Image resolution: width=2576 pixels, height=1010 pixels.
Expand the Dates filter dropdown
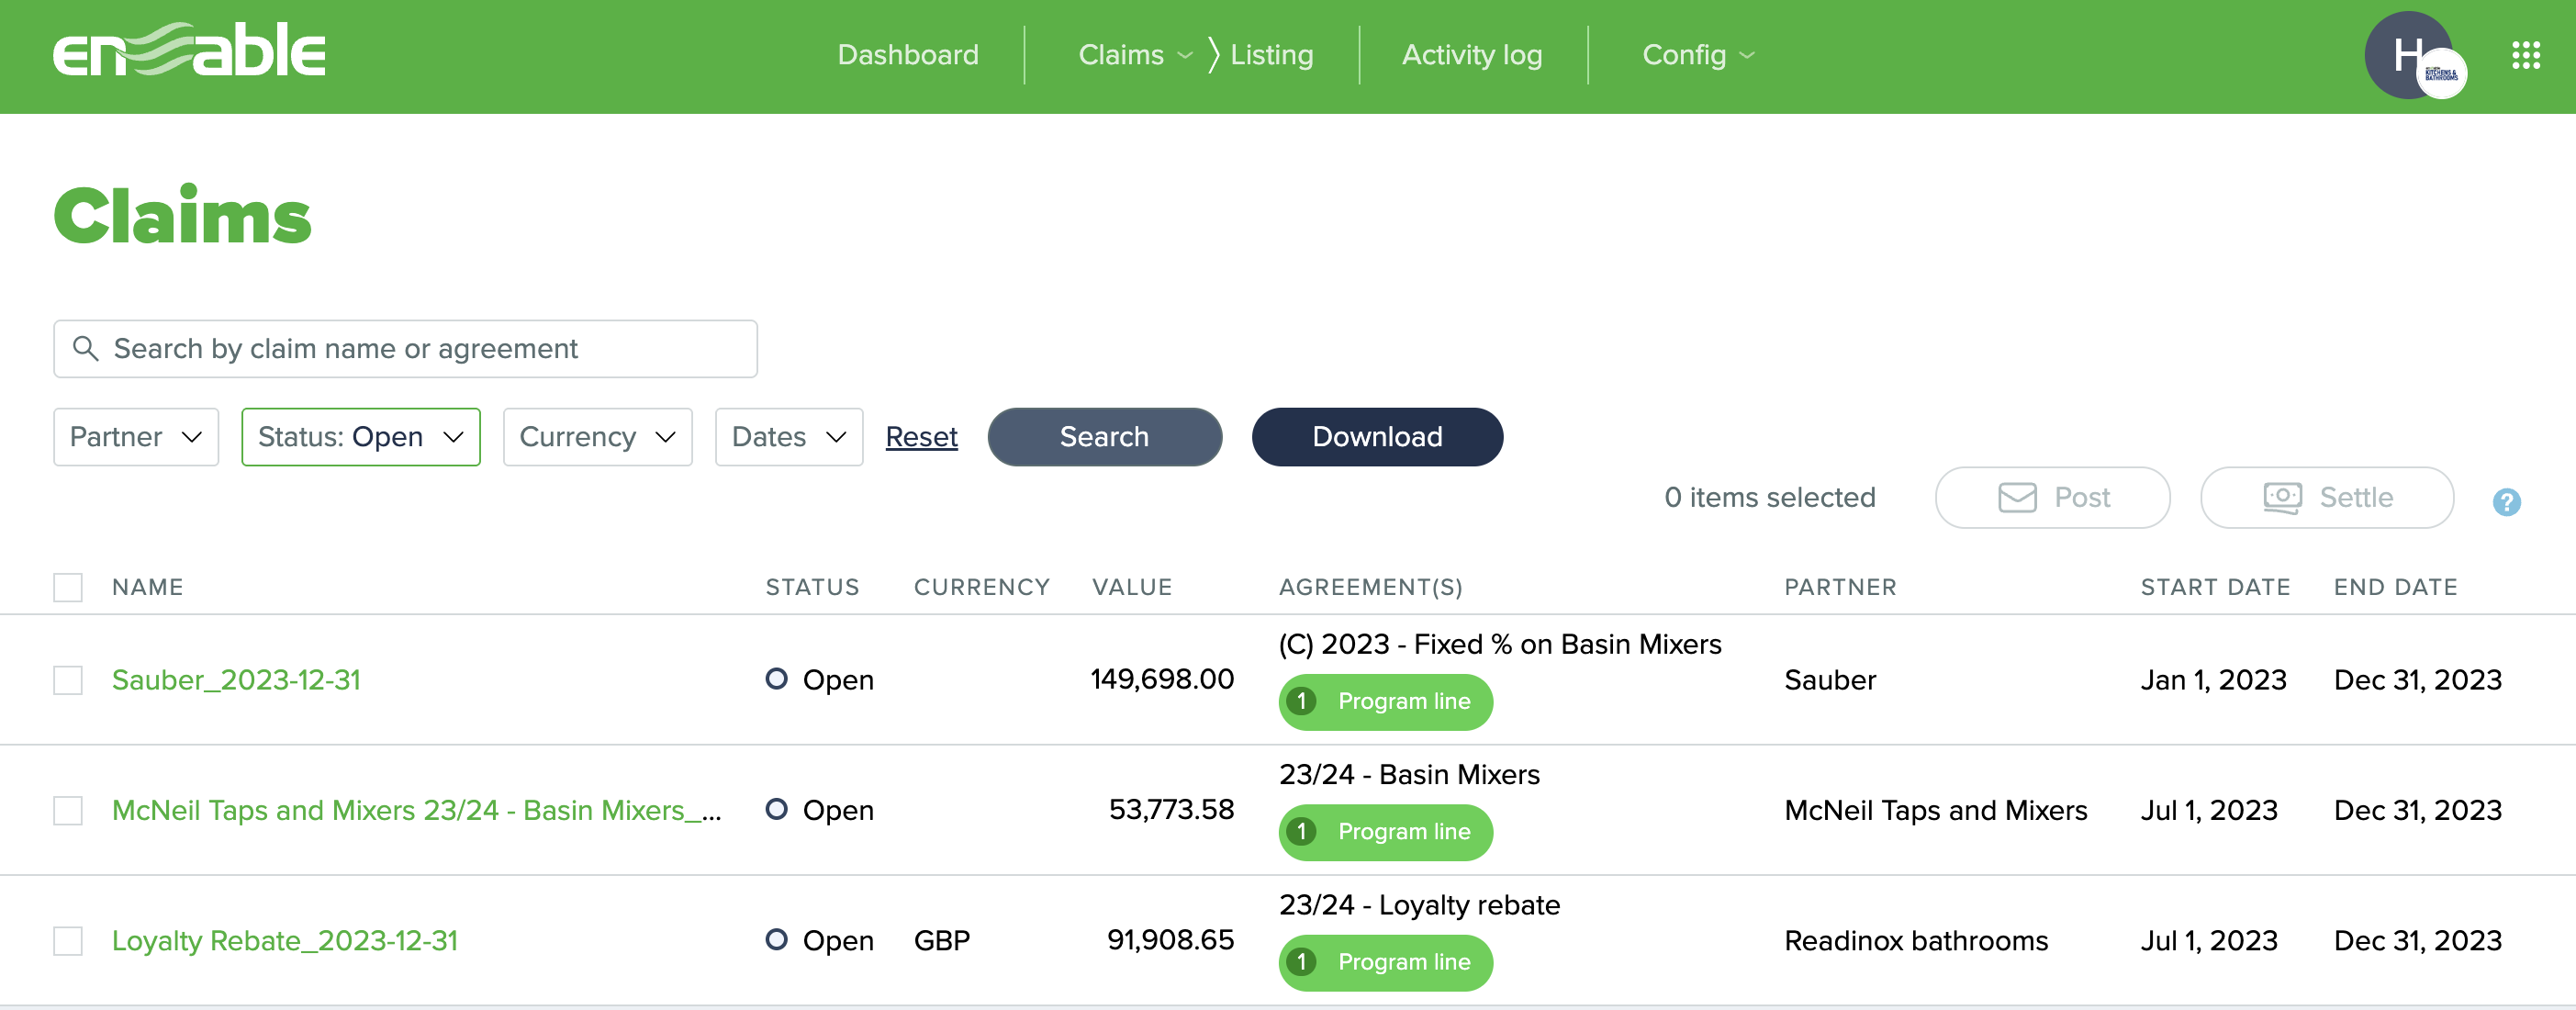tap(788, 437)
